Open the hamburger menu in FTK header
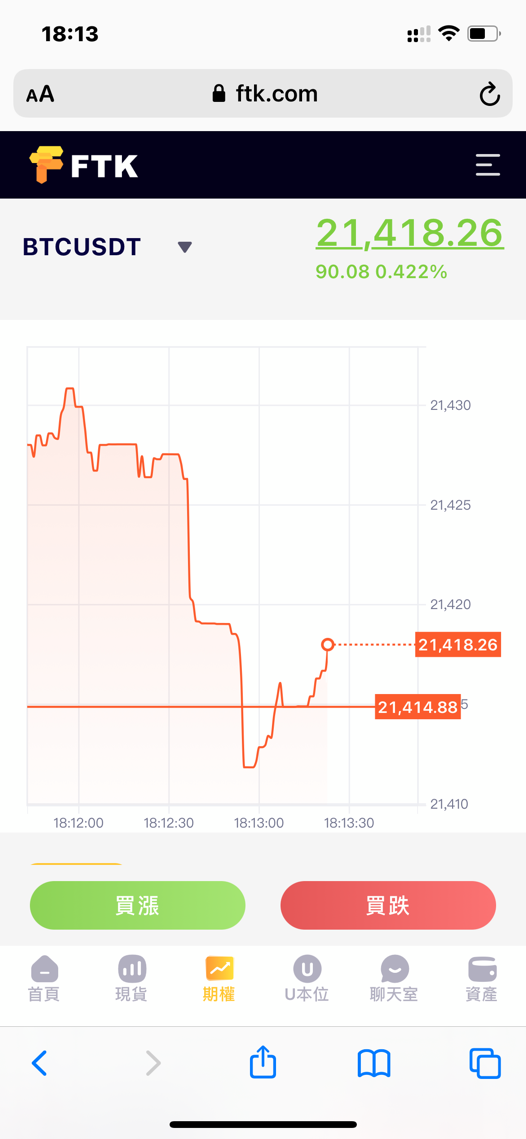This screenshot has height=1139, width=526. 488,165
